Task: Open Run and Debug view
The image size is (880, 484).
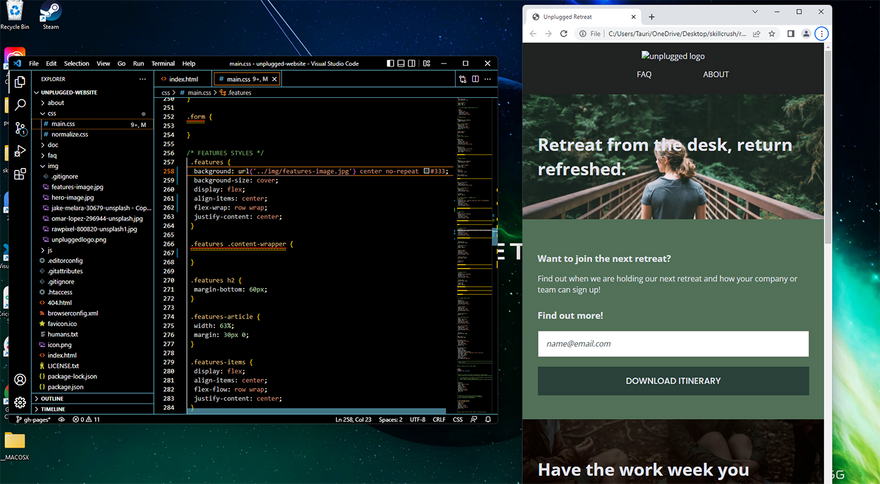Action: 20,151
